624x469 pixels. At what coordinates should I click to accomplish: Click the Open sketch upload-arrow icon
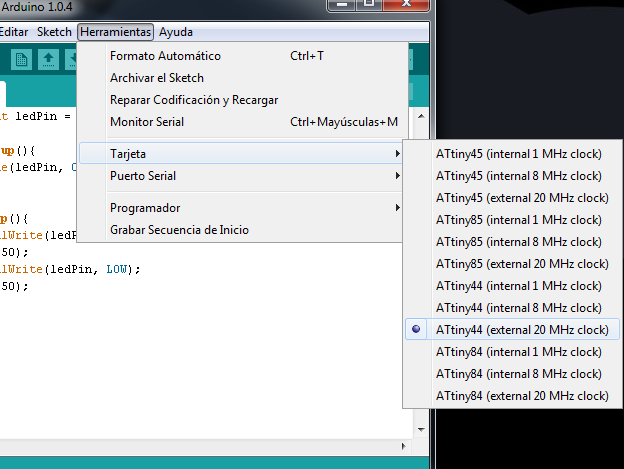pyautogui.click(x=49, y=60)
